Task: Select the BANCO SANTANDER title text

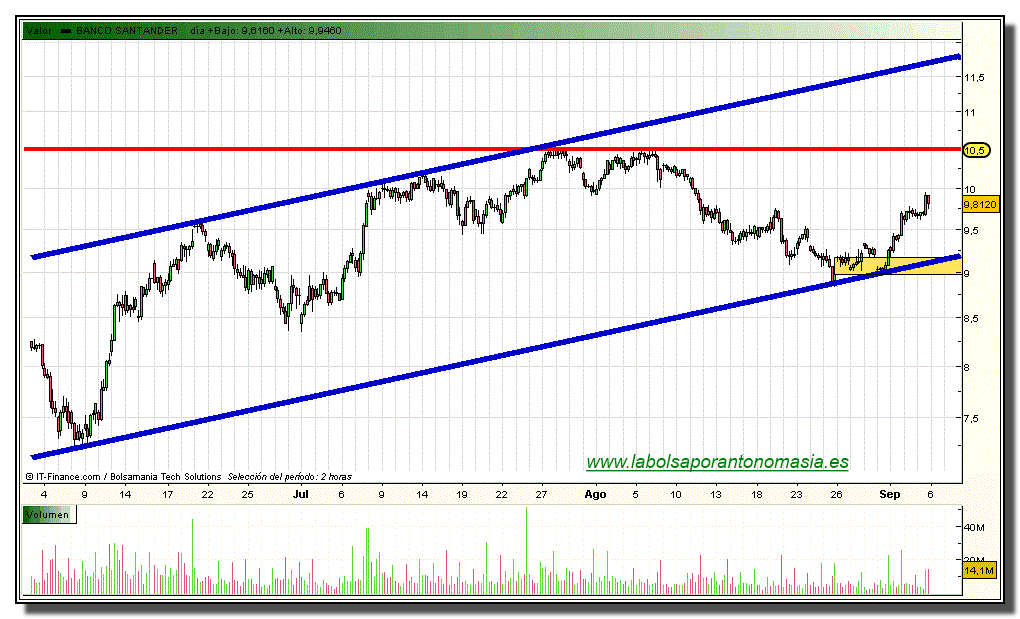Action: pyautogui.click(x=127, y=31)
